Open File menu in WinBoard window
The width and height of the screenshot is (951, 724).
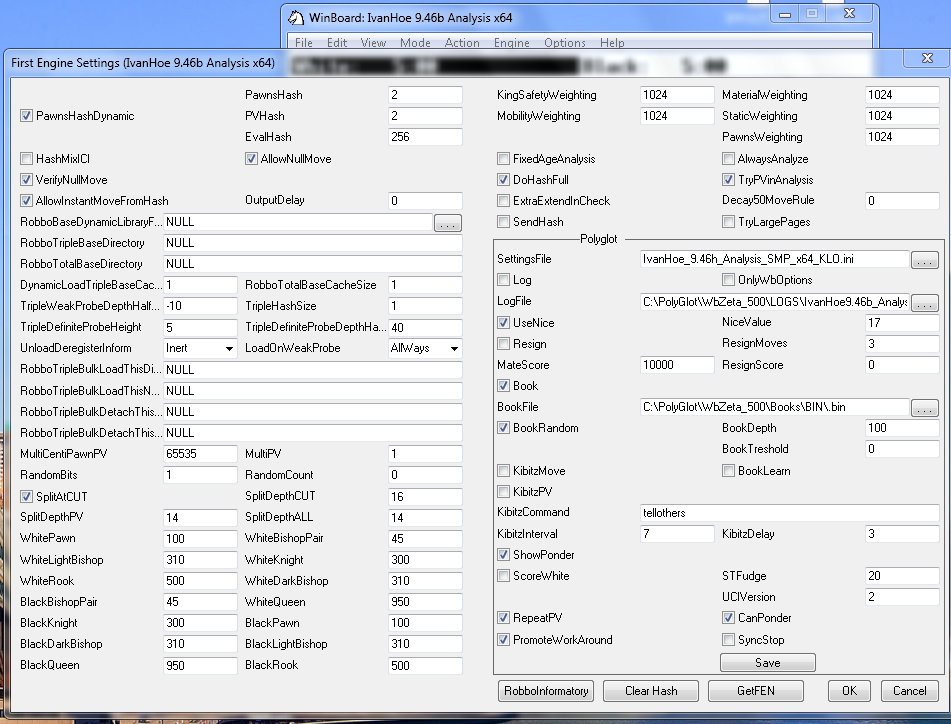point(304,42)
